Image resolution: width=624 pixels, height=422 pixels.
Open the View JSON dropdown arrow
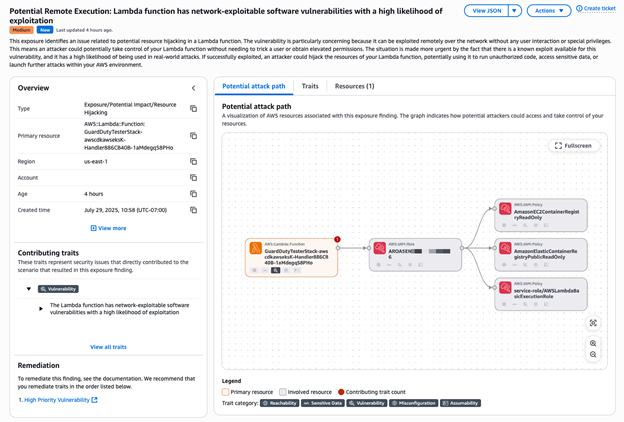(x=515, y=11)
